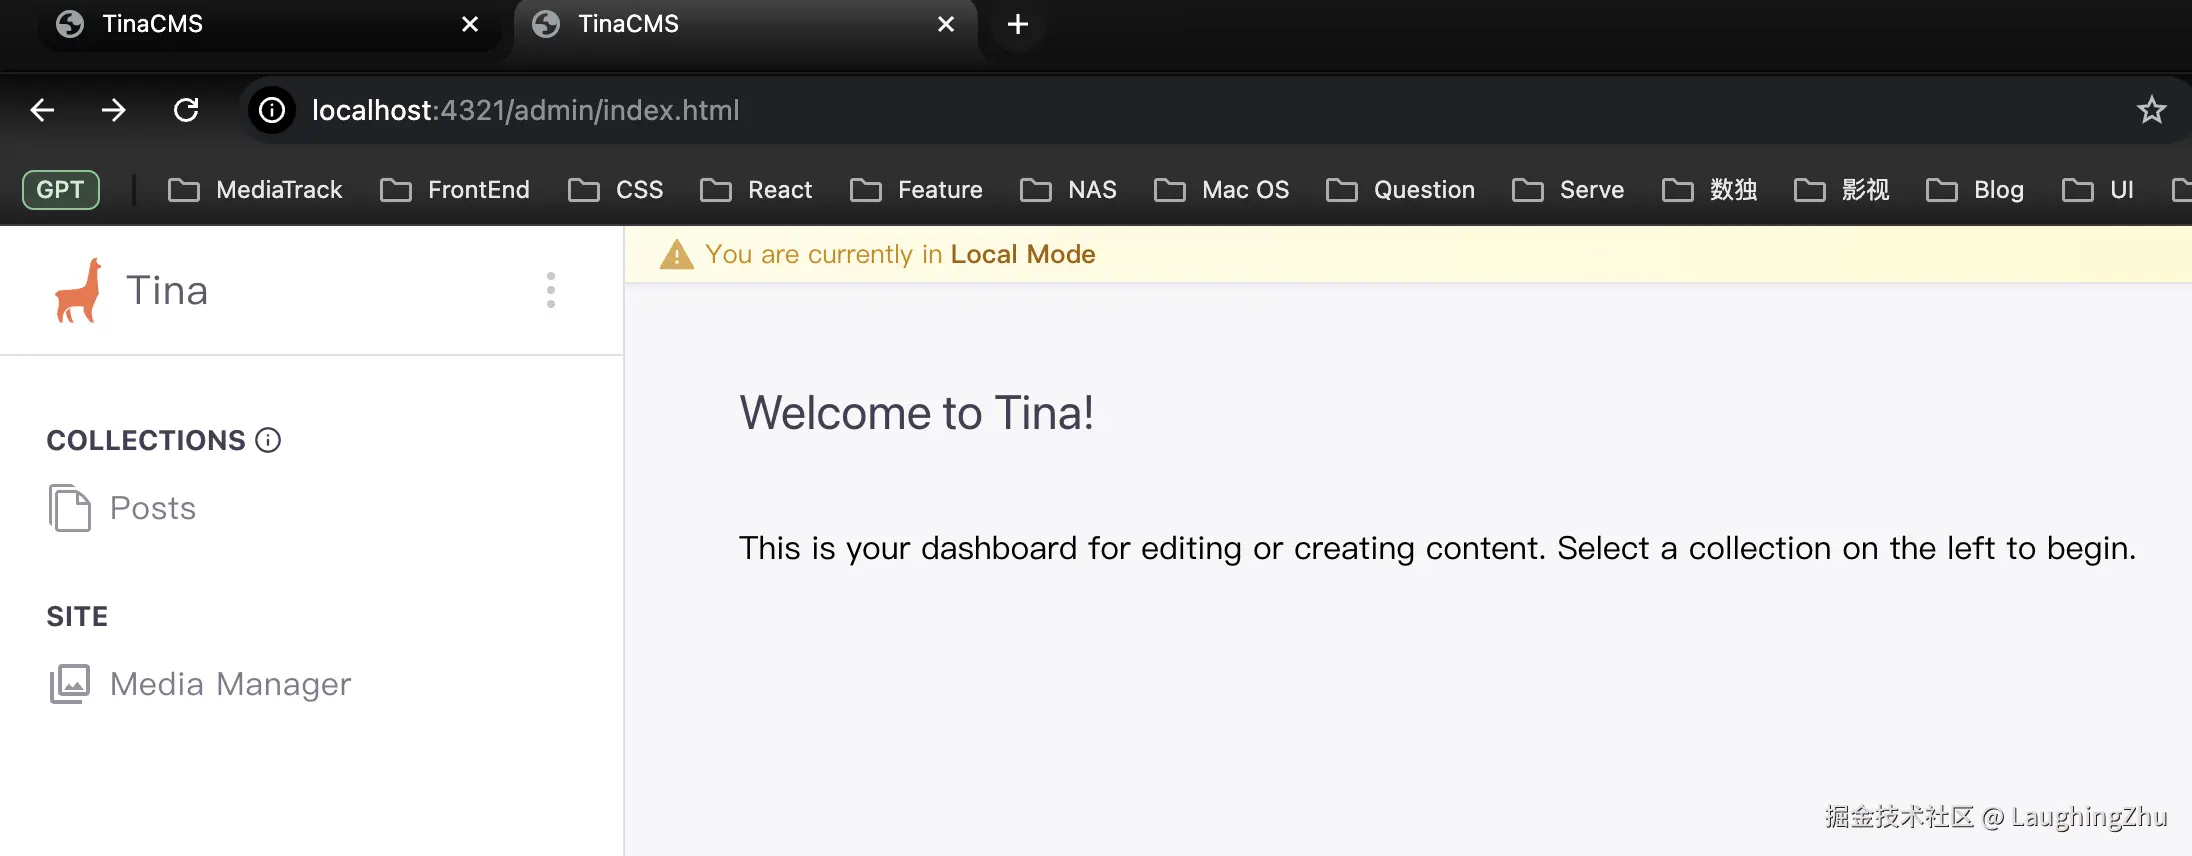Expand the React bookmarks folder
Viewport: 2192px width, 856px height.
(756, 190)
